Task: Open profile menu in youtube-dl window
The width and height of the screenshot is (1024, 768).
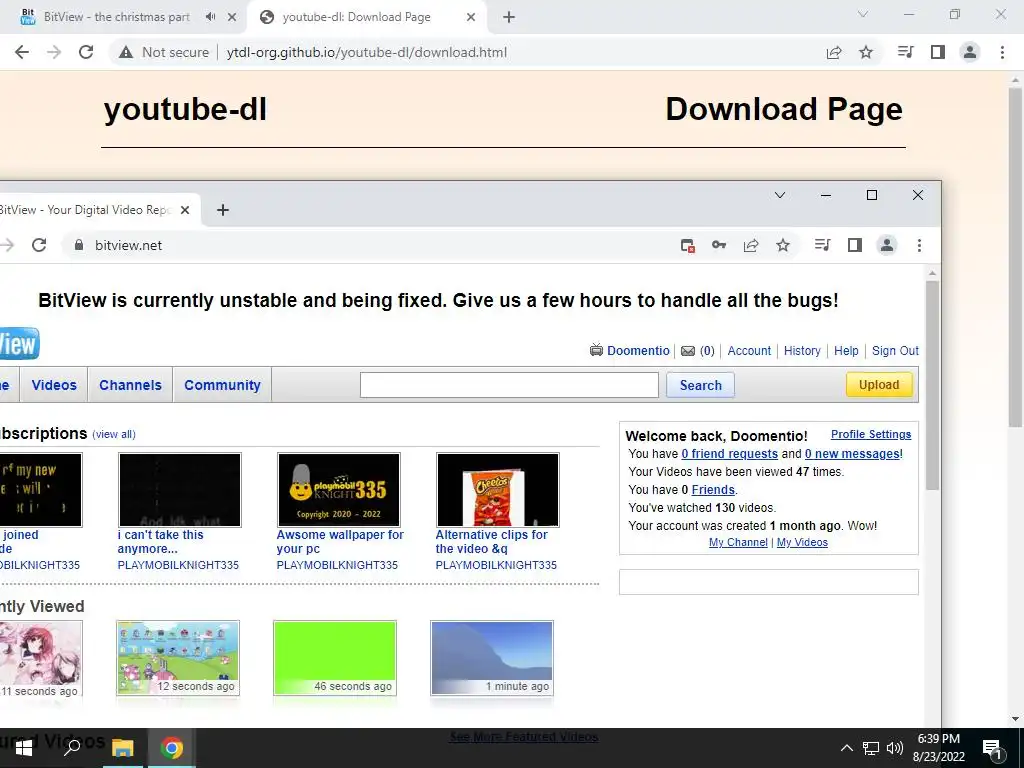Action: [970, 52]
